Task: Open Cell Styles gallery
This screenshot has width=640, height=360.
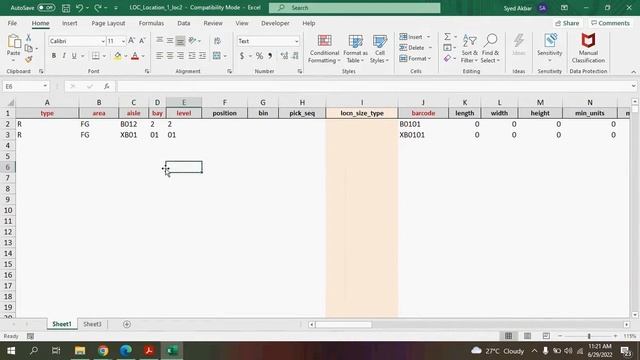Action: [x=380, y=49]
